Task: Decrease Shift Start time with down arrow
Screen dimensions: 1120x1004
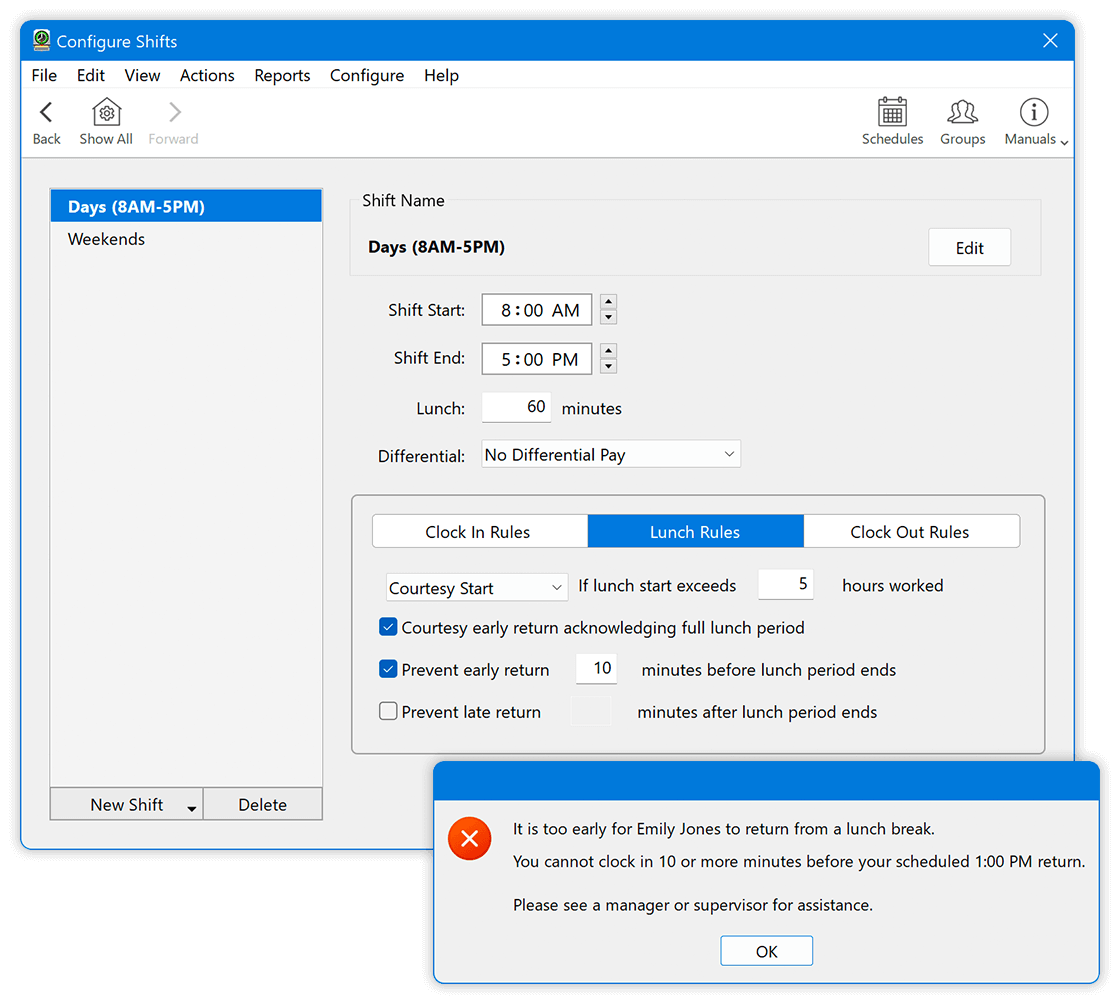Action: (x=609, y=318)
